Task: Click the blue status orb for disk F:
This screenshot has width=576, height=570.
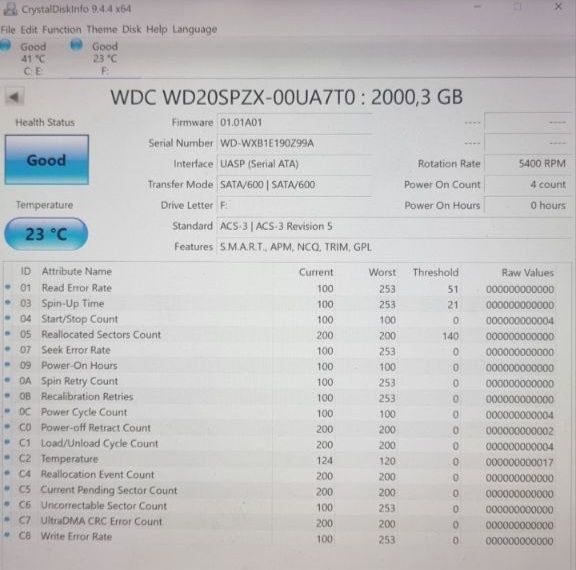Action: [x=76, y=45]
